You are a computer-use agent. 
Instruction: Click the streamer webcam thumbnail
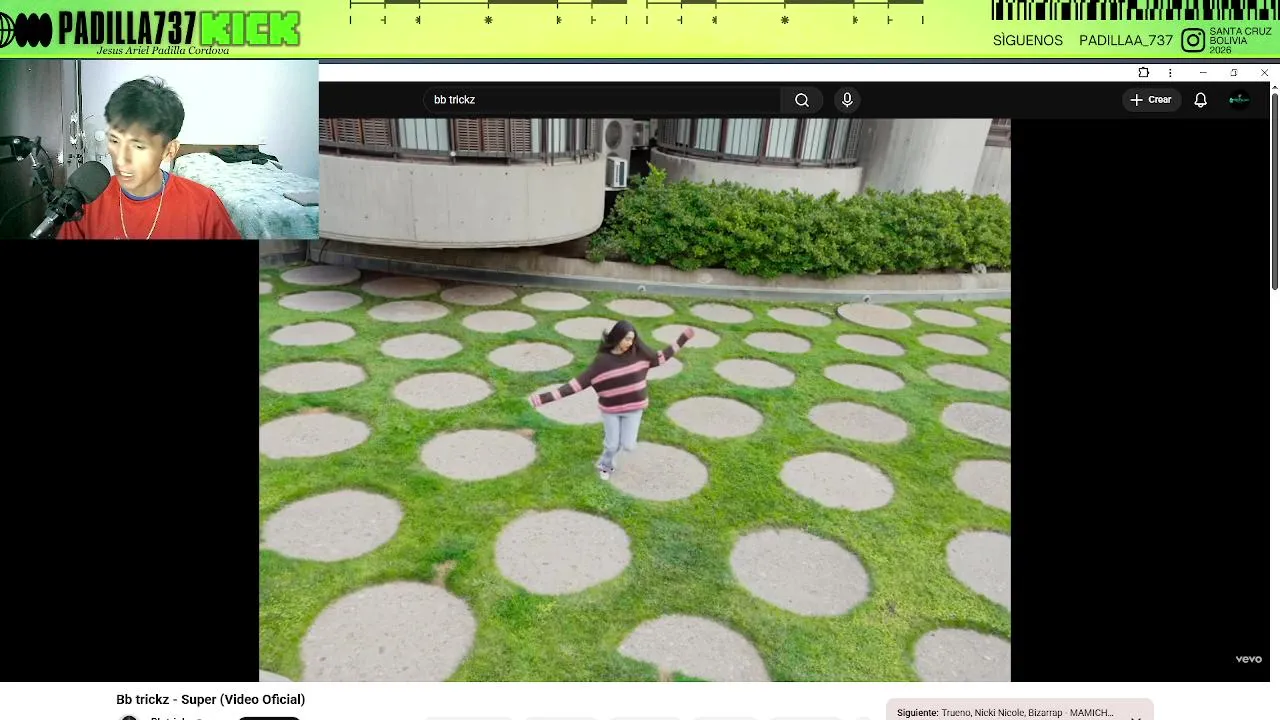tap(160, 150)
